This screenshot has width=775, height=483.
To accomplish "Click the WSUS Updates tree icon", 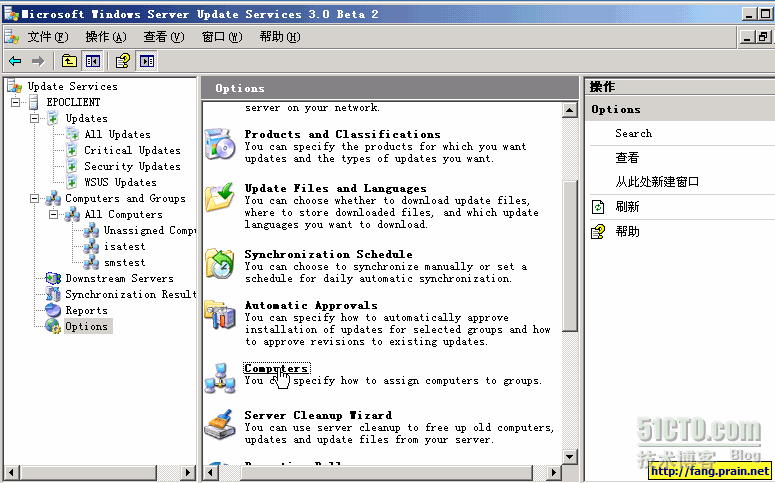I will coord(72,182).
